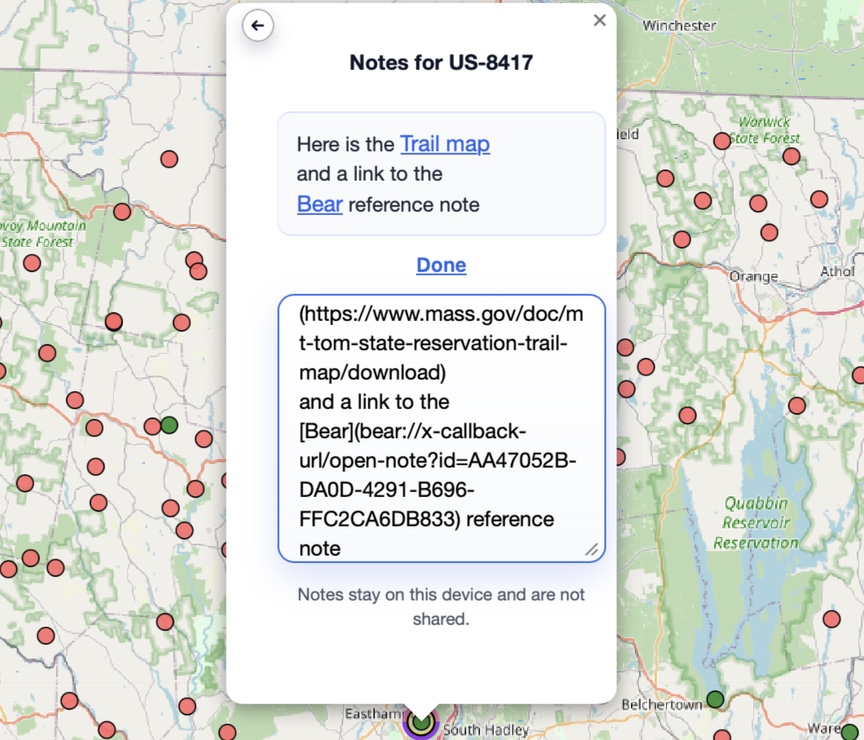Image resolution: width=864 pixels, height=740 pixels.
Task: Grab the text area resize handle
Action: coord(592,549)
